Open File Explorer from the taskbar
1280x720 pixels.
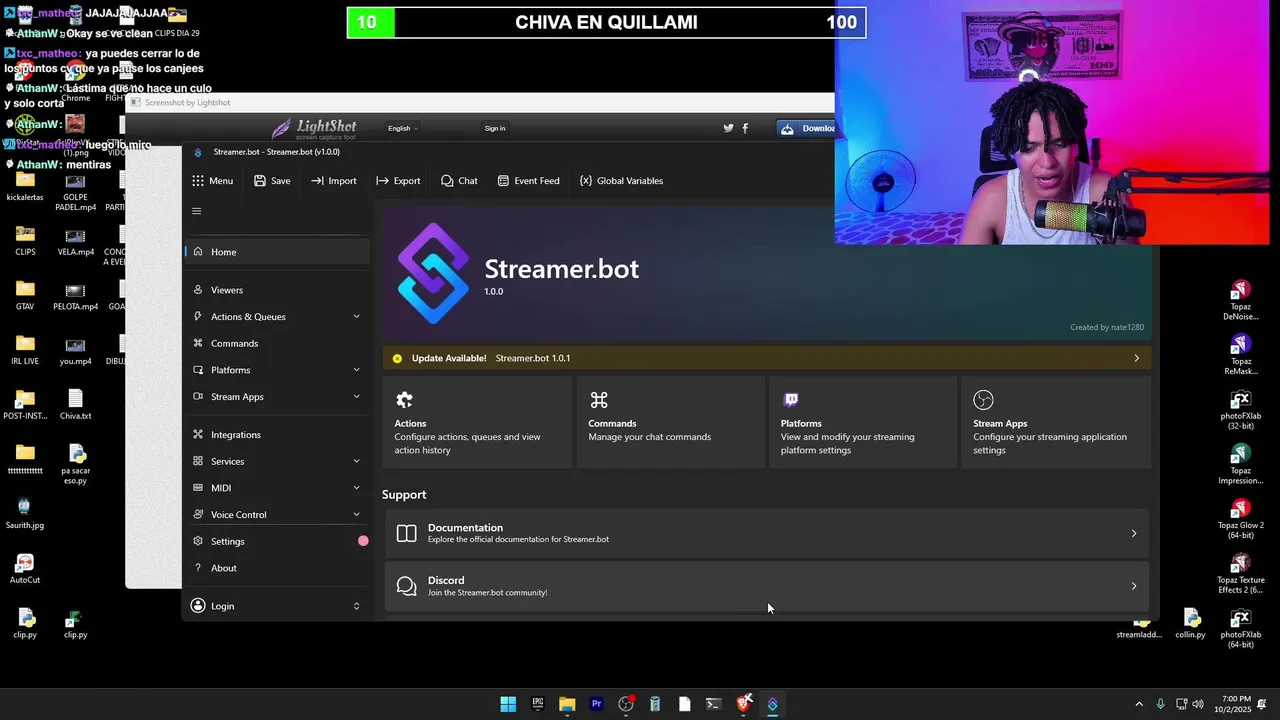pos(567,704)
